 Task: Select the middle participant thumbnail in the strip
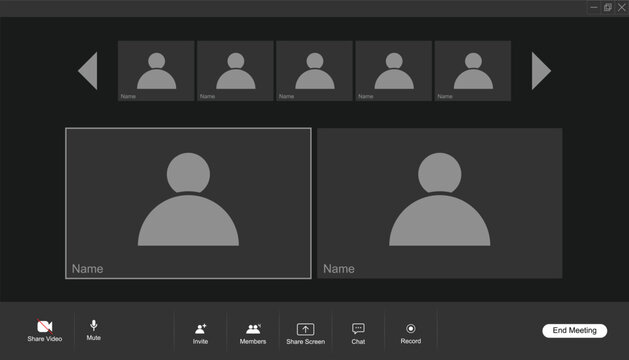[314, 71]
